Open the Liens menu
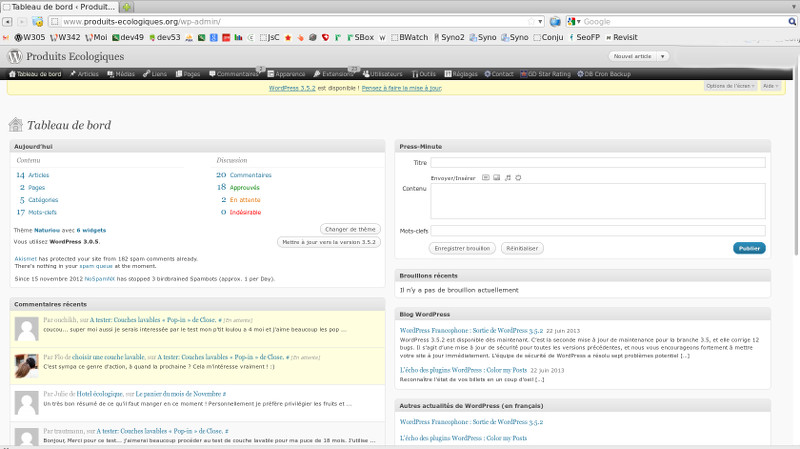The width and height of the screenshot is (800, 449). 155,74
